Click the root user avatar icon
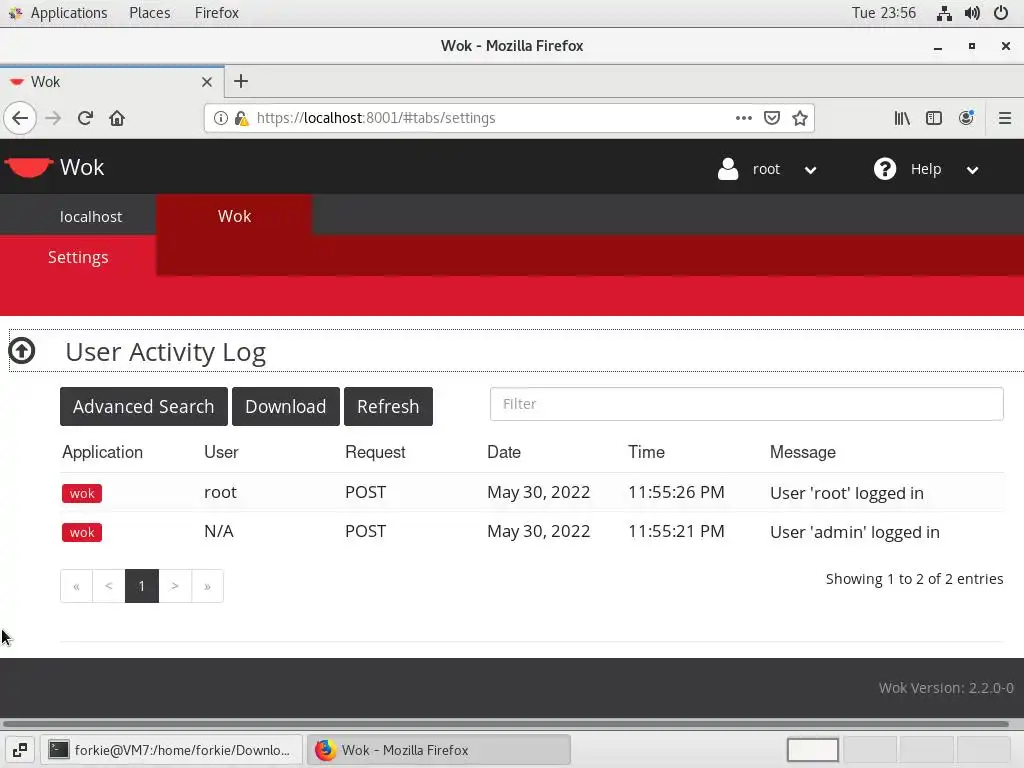The image size is (1024, 768). coord(728,169)
